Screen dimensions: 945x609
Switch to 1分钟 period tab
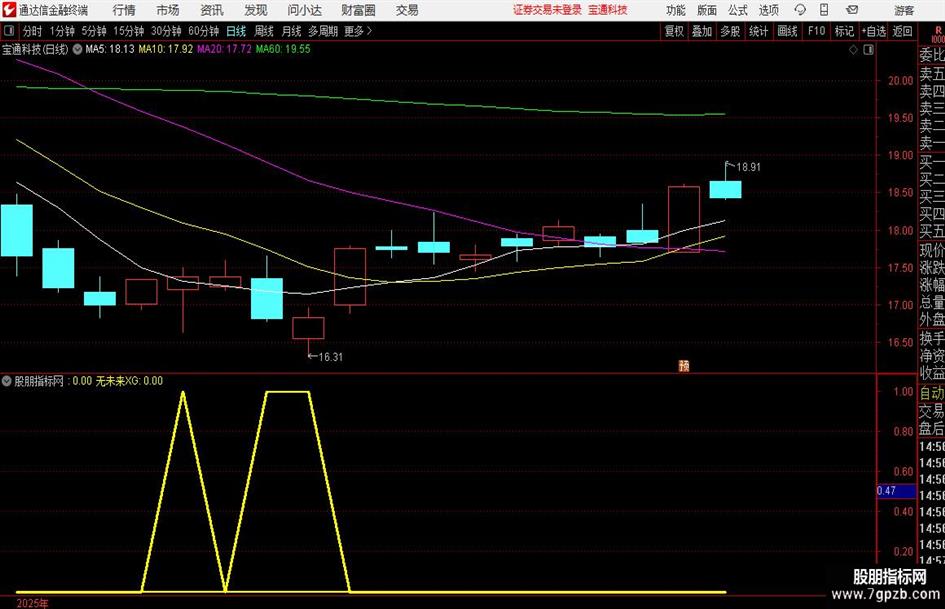pyautogui.click(x=62, y=31)
